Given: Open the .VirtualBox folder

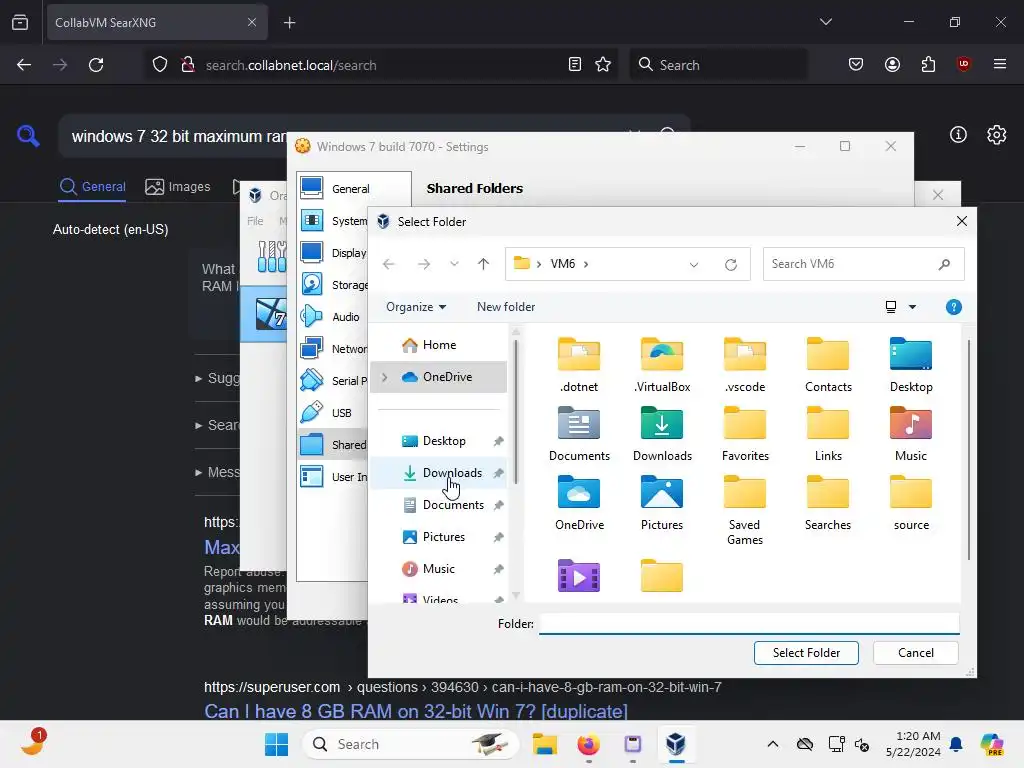Looking at the screenshot, I should click(662, 364).
